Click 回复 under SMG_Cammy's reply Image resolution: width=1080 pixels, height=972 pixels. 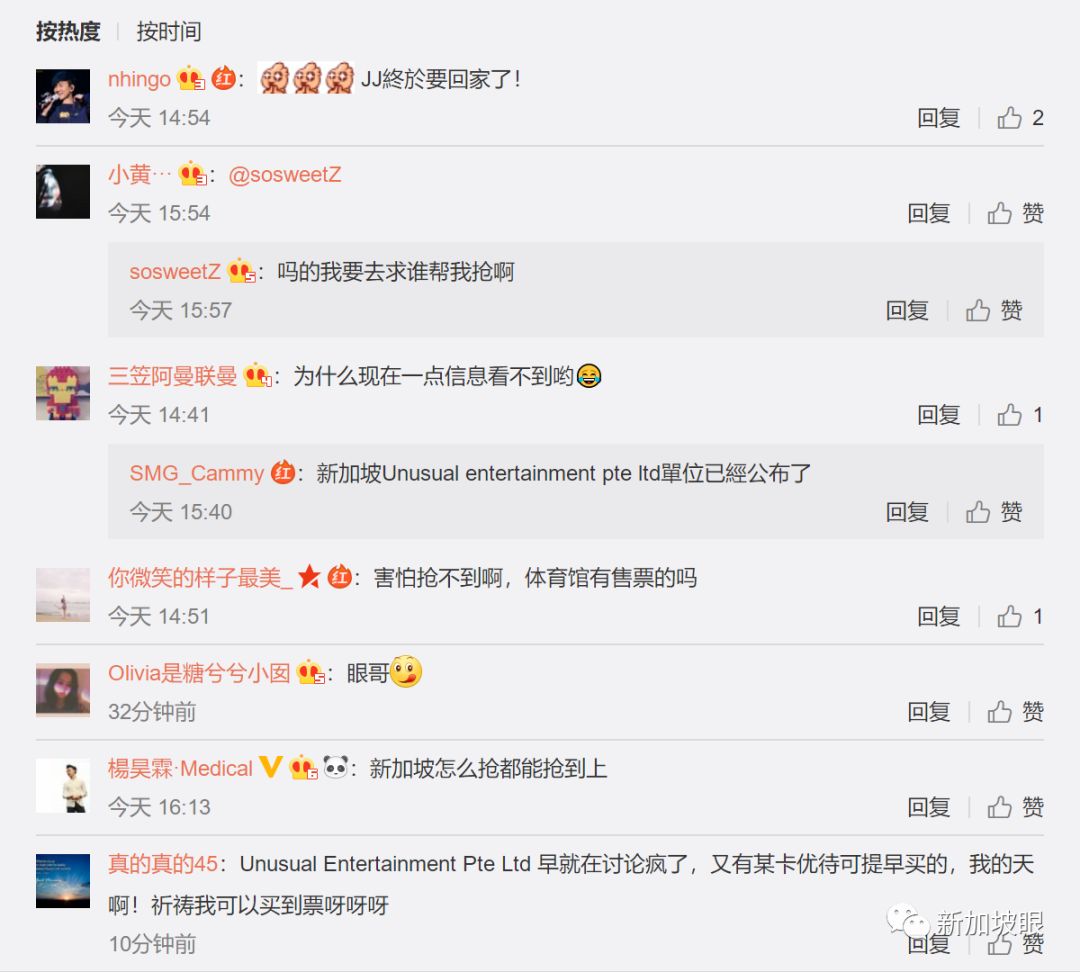click(906, 512)
